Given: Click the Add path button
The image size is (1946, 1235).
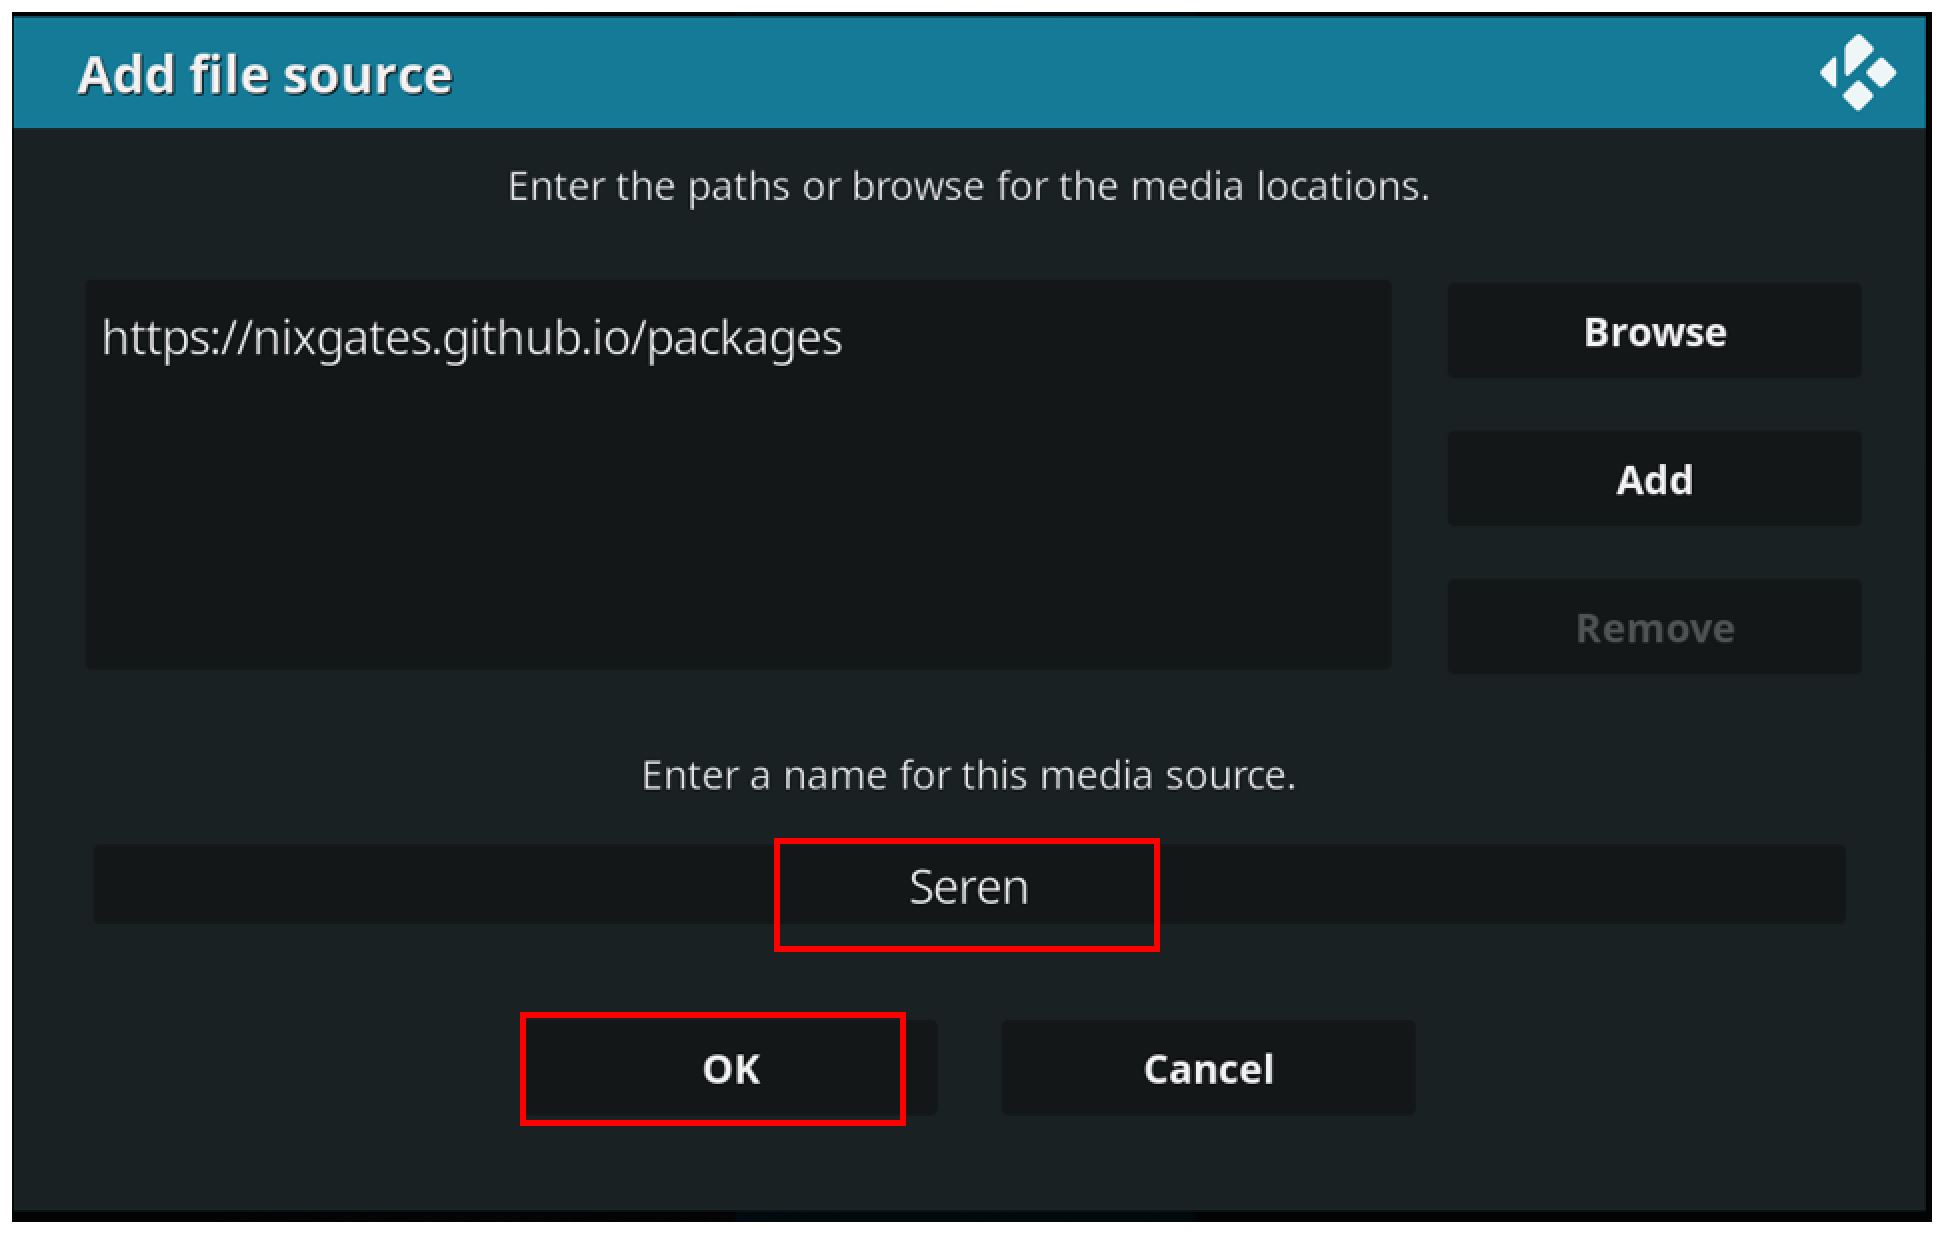Looking at the screenshot, I should (1654, 479).
